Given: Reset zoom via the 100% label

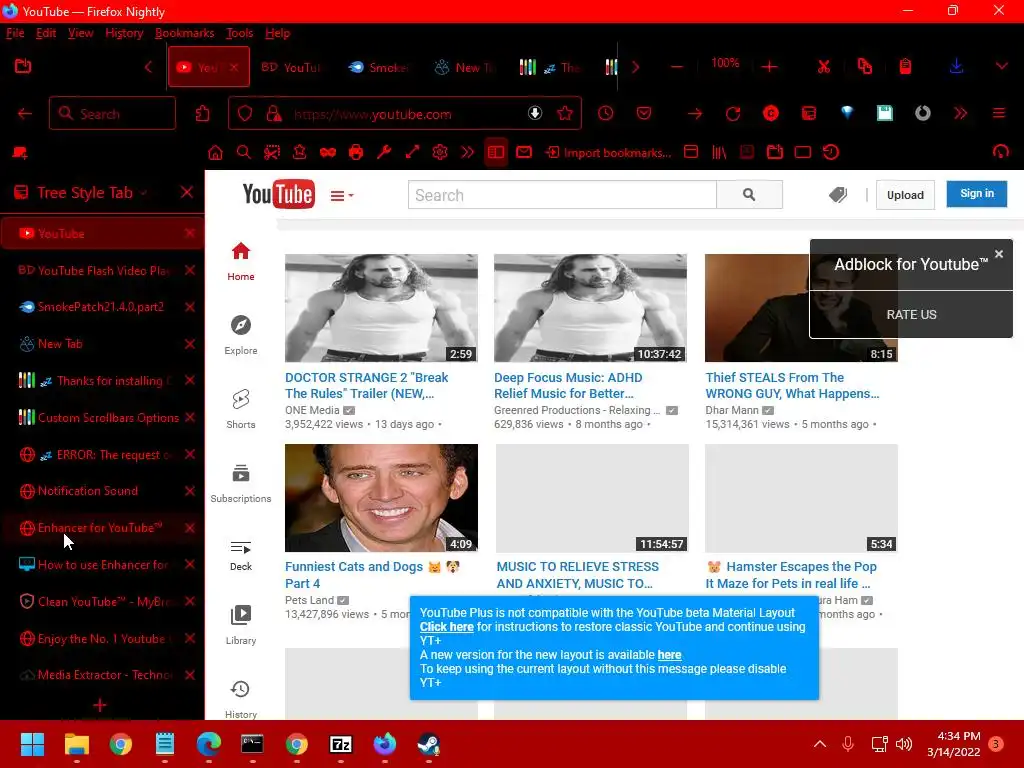Looking at the screenshot, I should (725, 63).
